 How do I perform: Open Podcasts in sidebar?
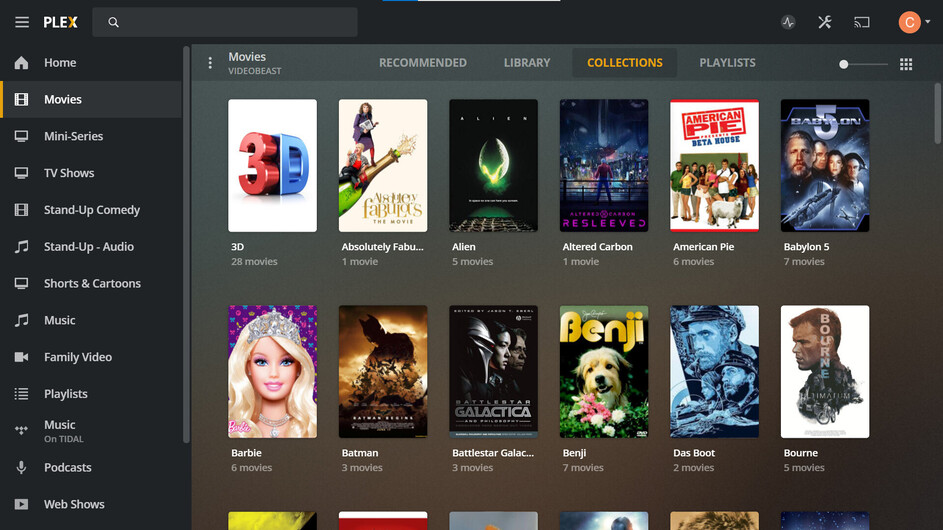[68, 467]
